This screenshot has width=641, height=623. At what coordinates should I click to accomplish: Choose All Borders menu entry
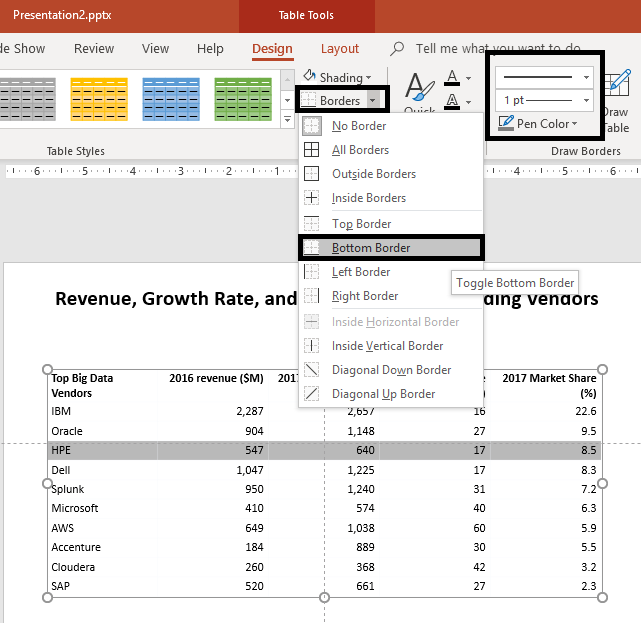click(391, 150)
